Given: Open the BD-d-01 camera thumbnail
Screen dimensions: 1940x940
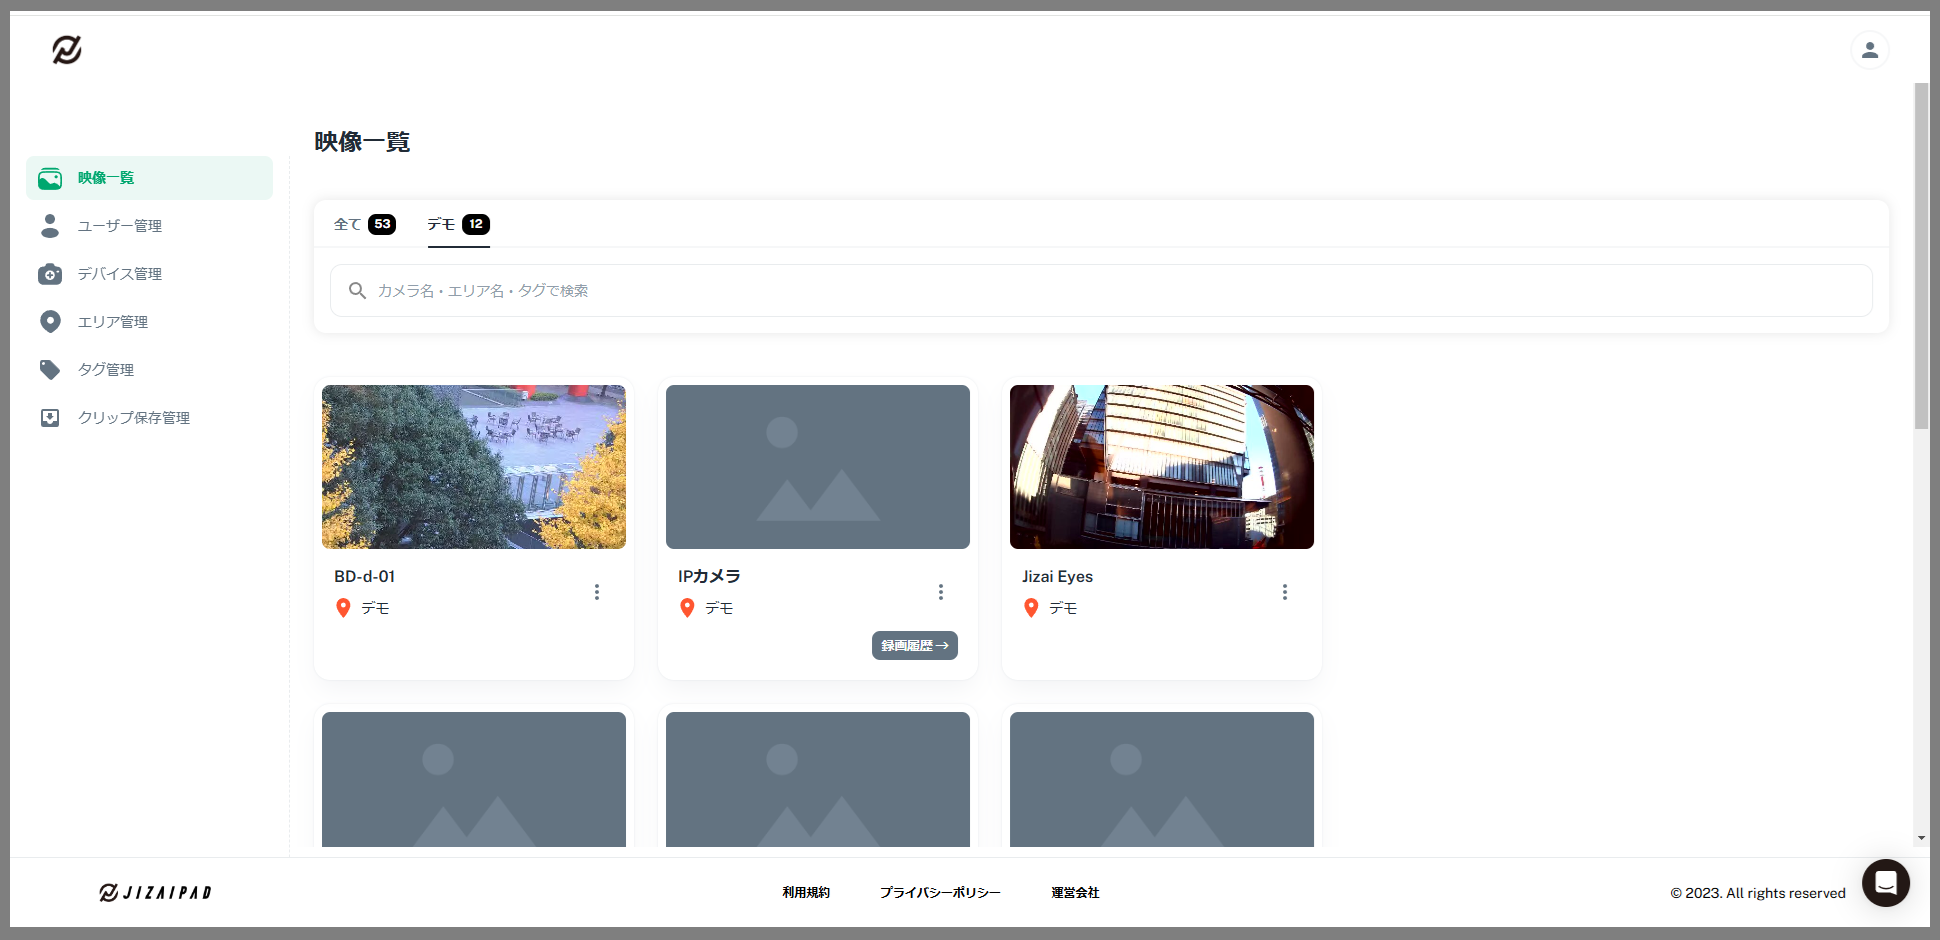Looking at the screenshot, I should point(474,467).
